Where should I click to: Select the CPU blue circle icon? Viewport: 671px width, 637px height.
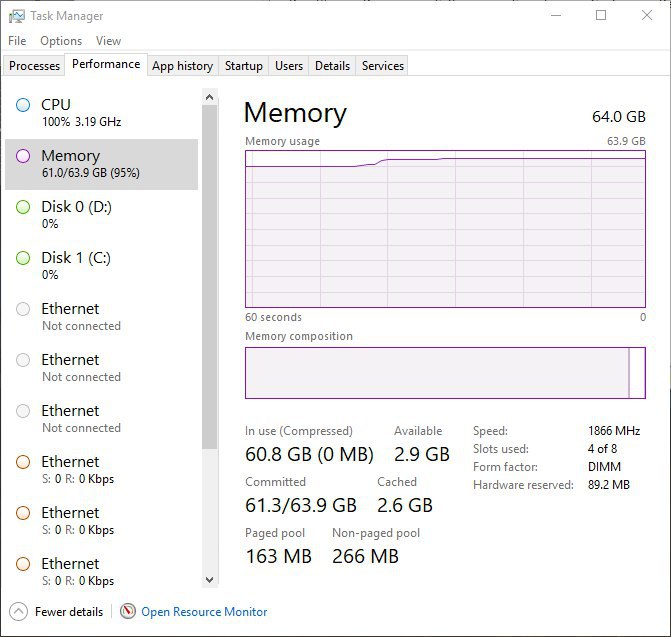tap(23, 105)
